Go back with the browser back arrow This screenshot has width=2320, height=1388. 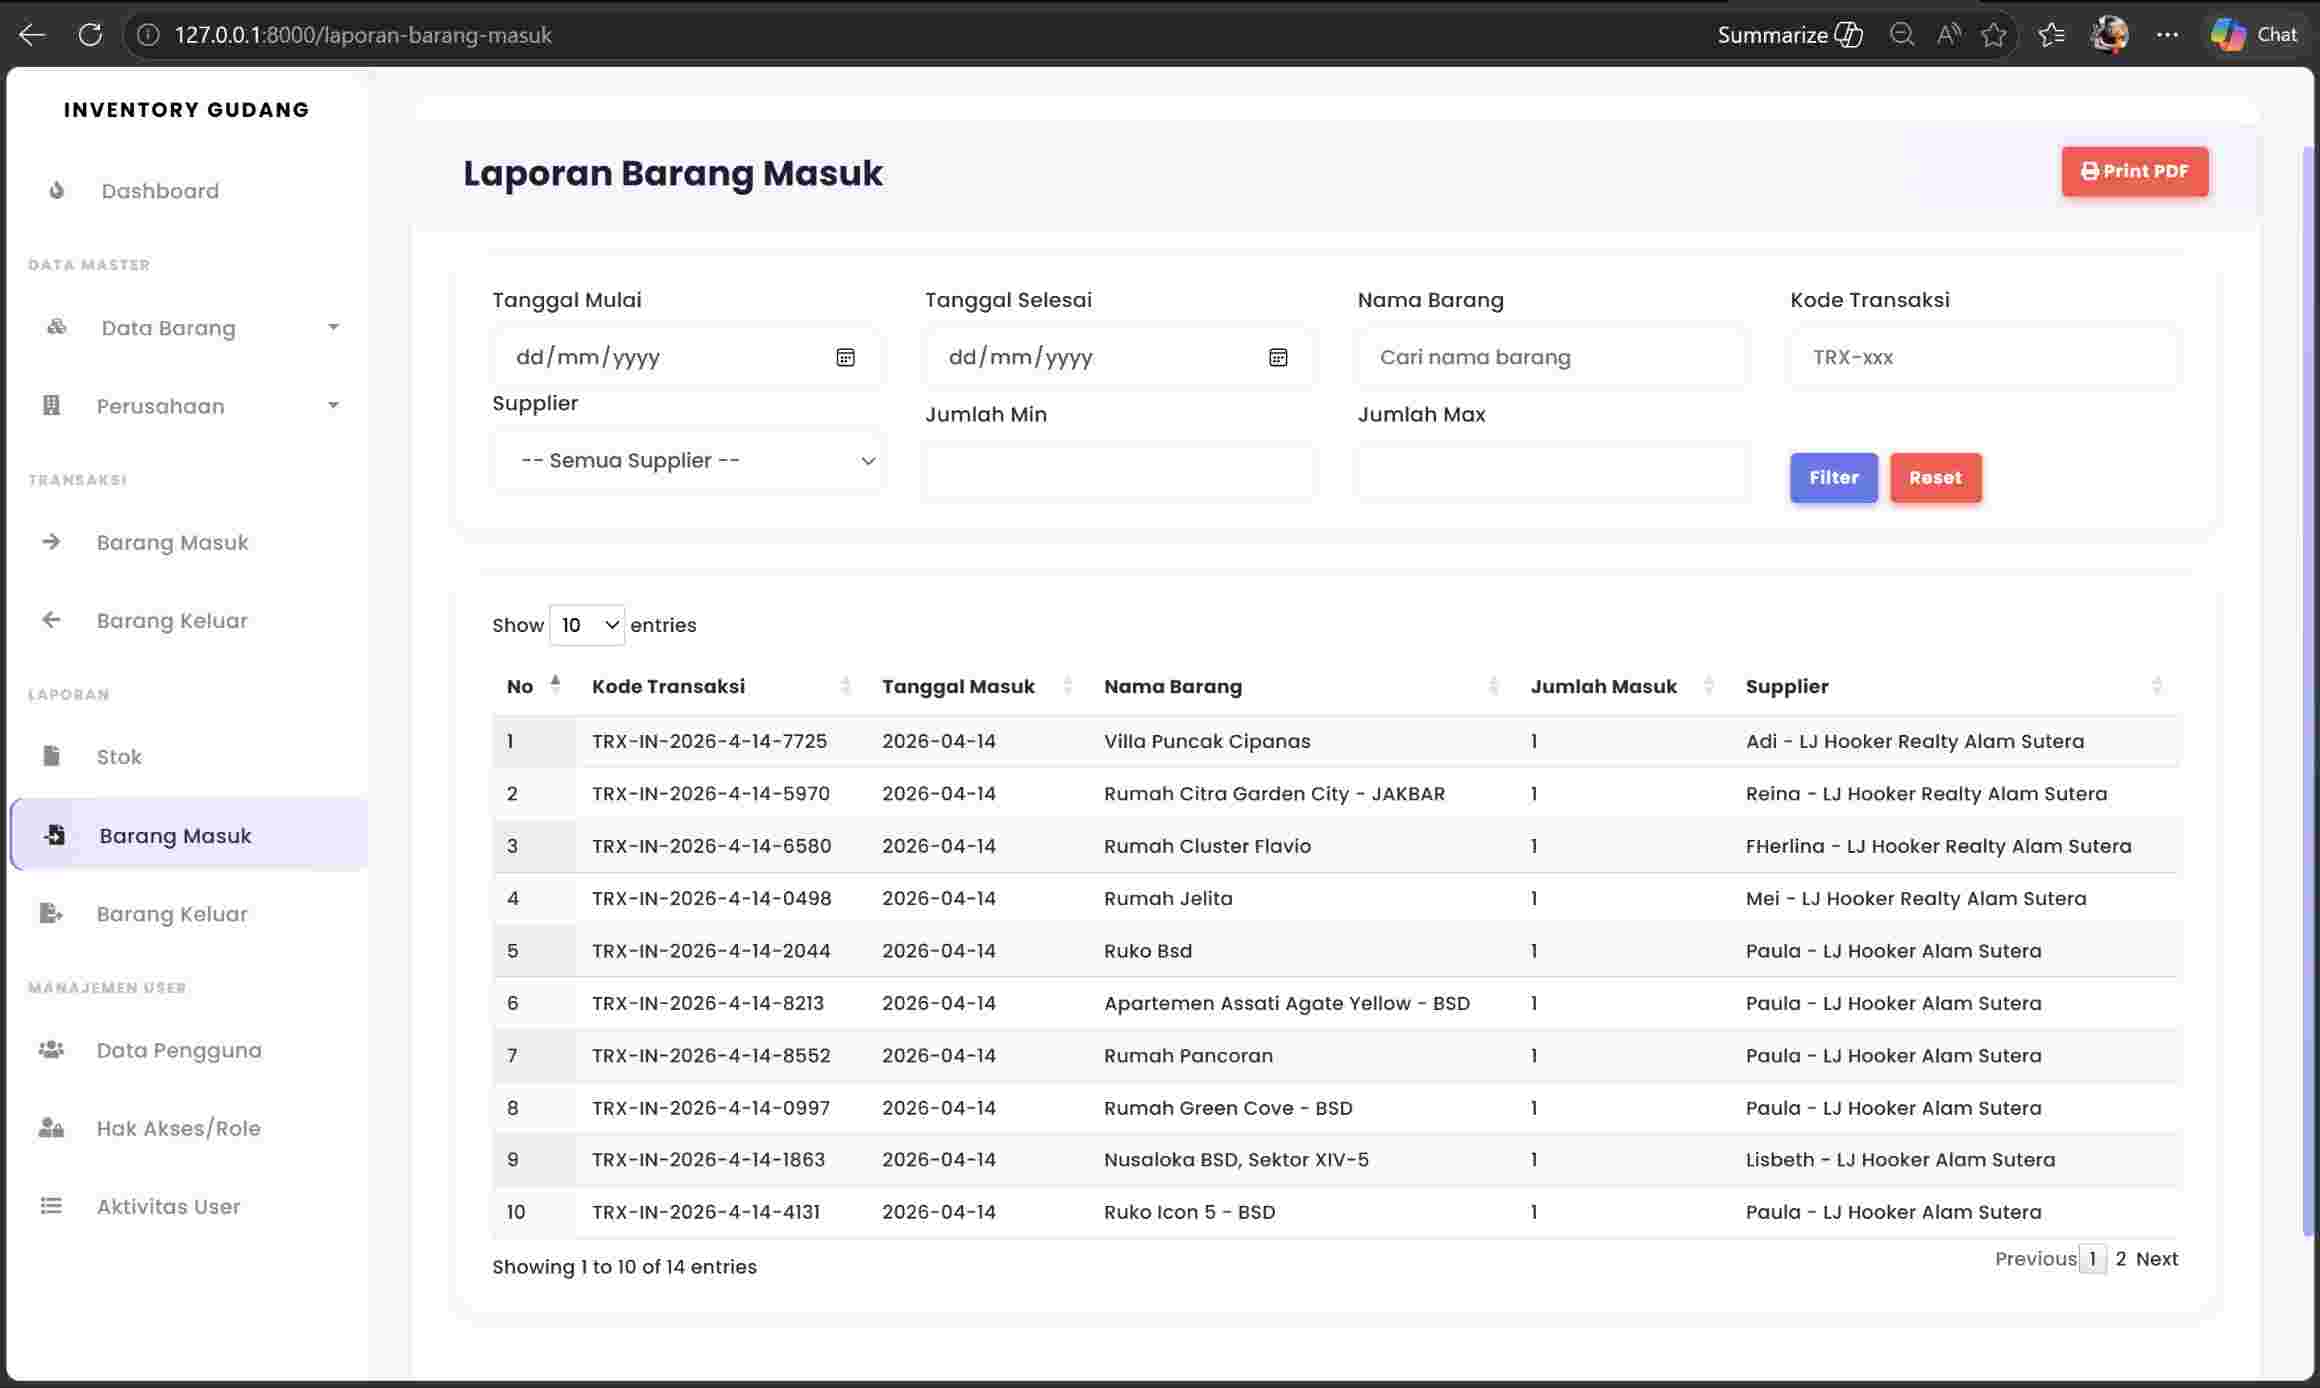[32, 35]
